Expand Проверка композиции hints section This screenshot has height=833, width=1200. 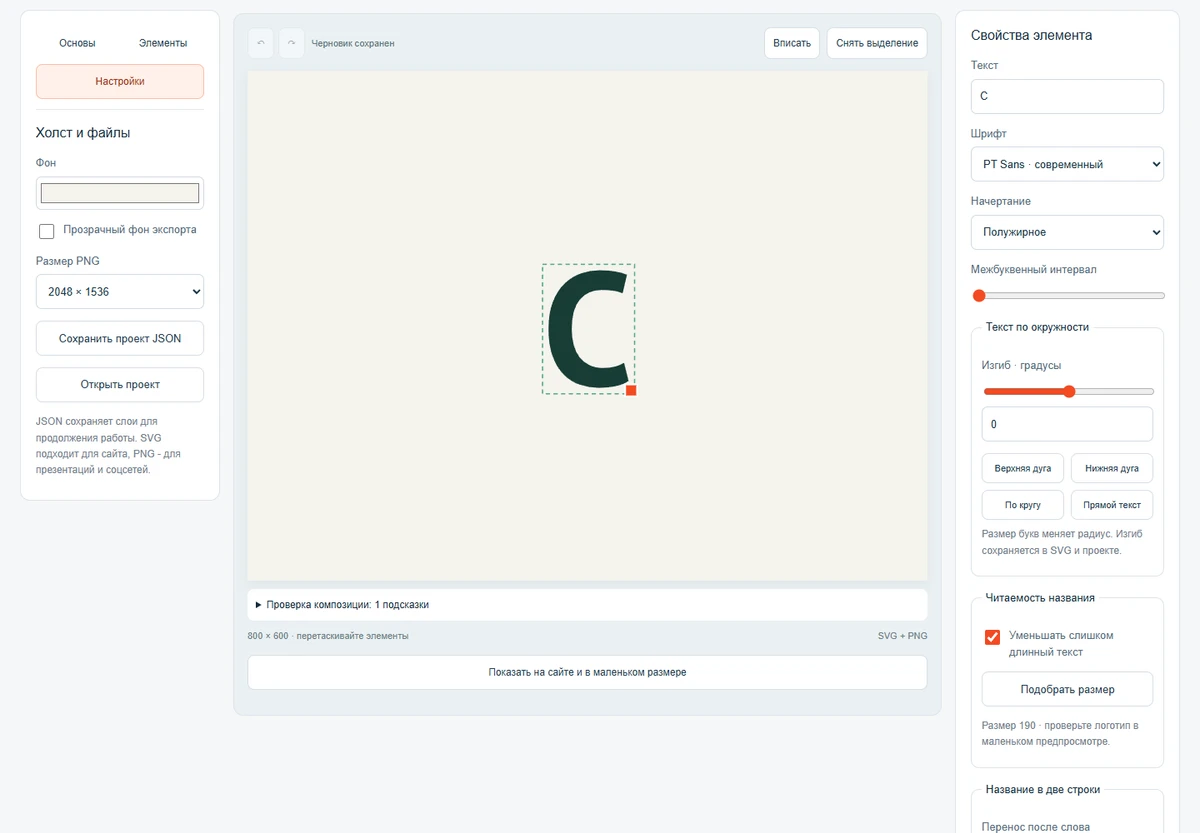[x=587, y=605]
